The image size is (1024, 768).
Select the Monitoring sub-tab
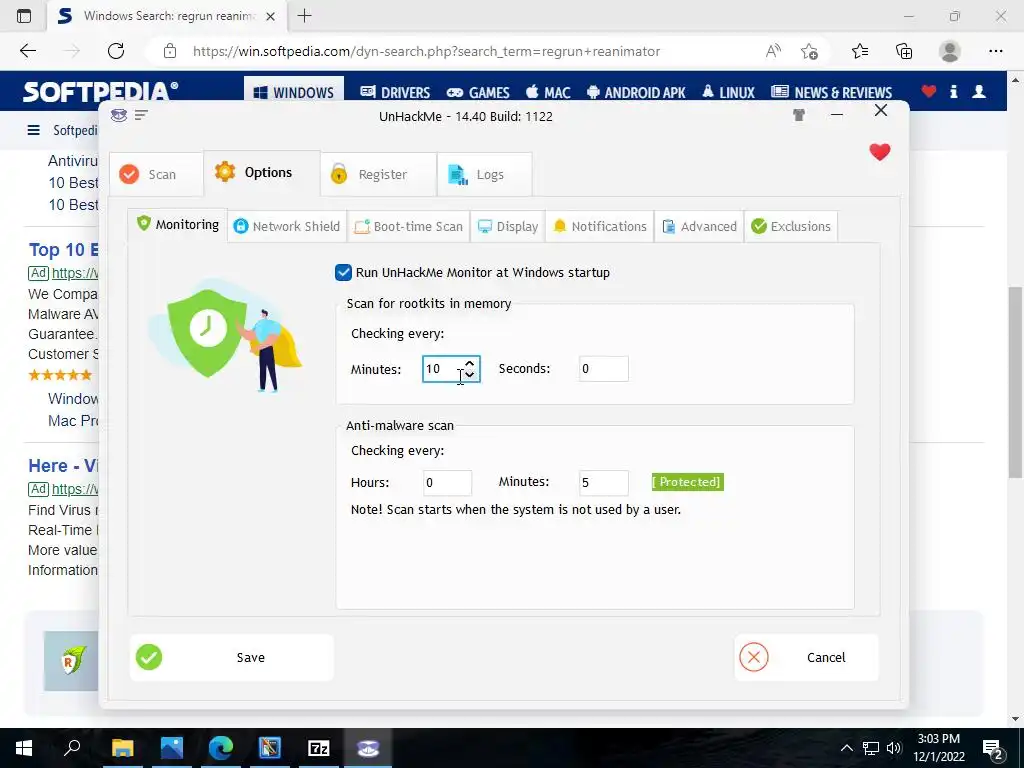point(178,225)
